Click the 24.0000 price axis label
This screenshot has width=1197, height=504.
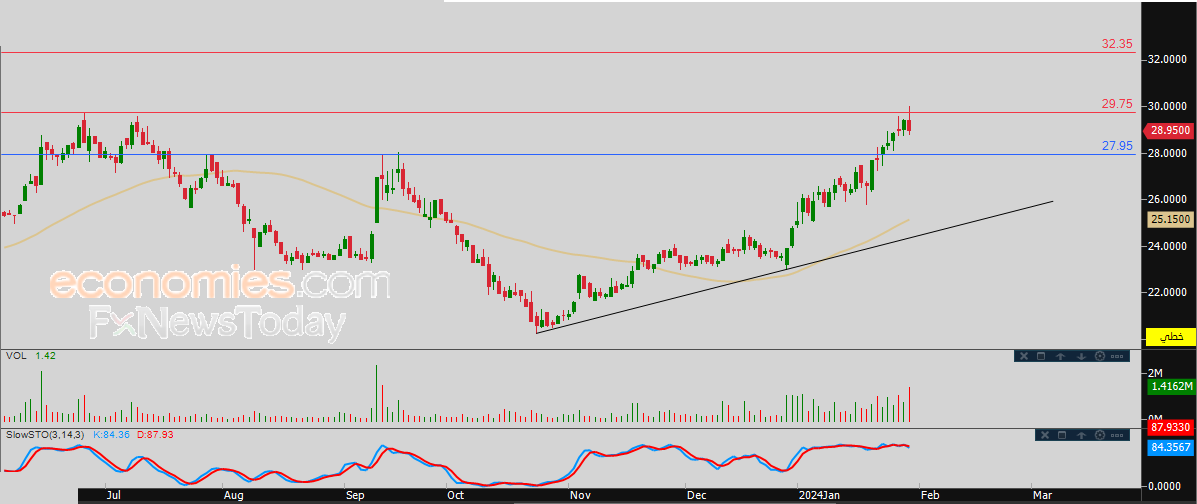1169,246
